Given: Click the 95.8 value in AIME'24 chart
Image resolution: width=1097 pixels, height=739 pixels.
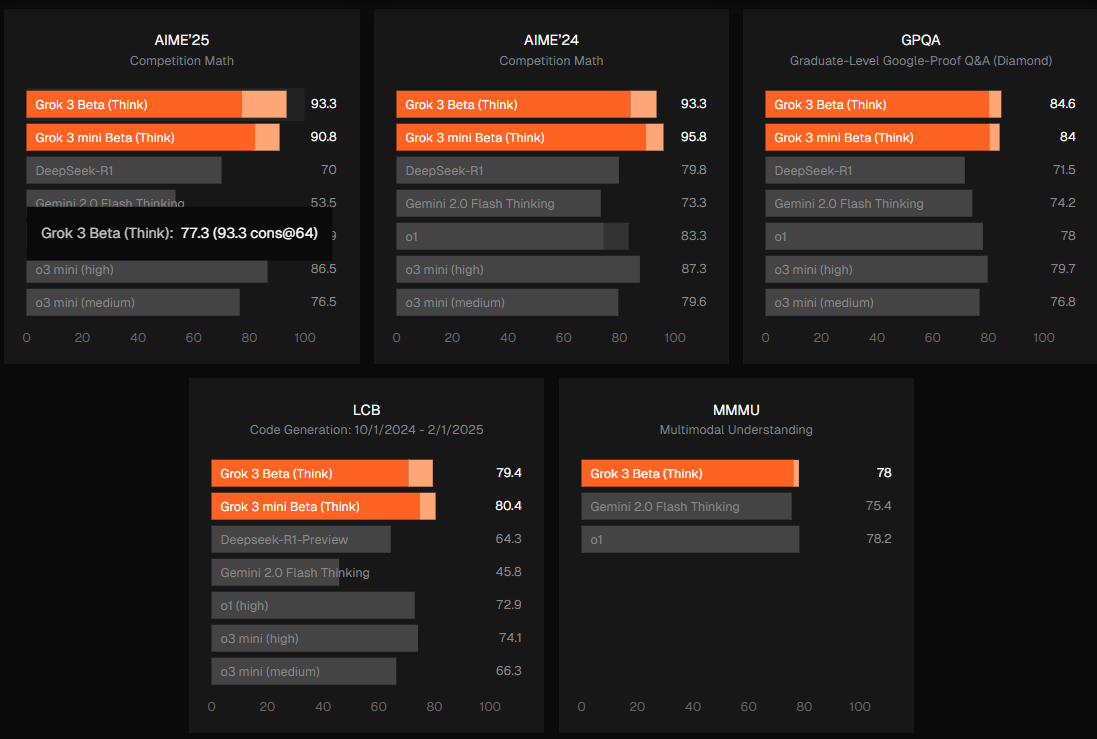Looking at the screenshot, I should click(x=693, y=137).
